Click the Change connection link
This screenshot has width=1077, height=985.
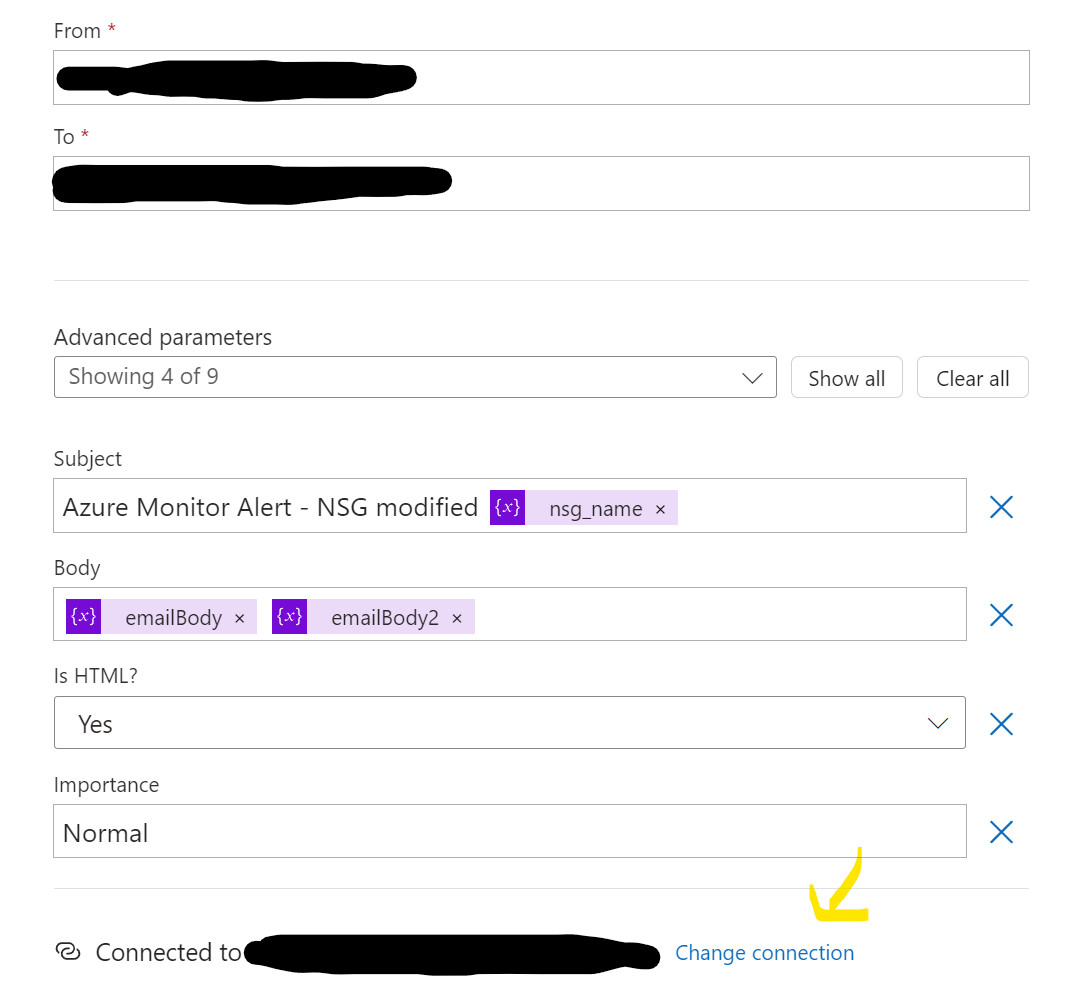click(x=765, y=953)
